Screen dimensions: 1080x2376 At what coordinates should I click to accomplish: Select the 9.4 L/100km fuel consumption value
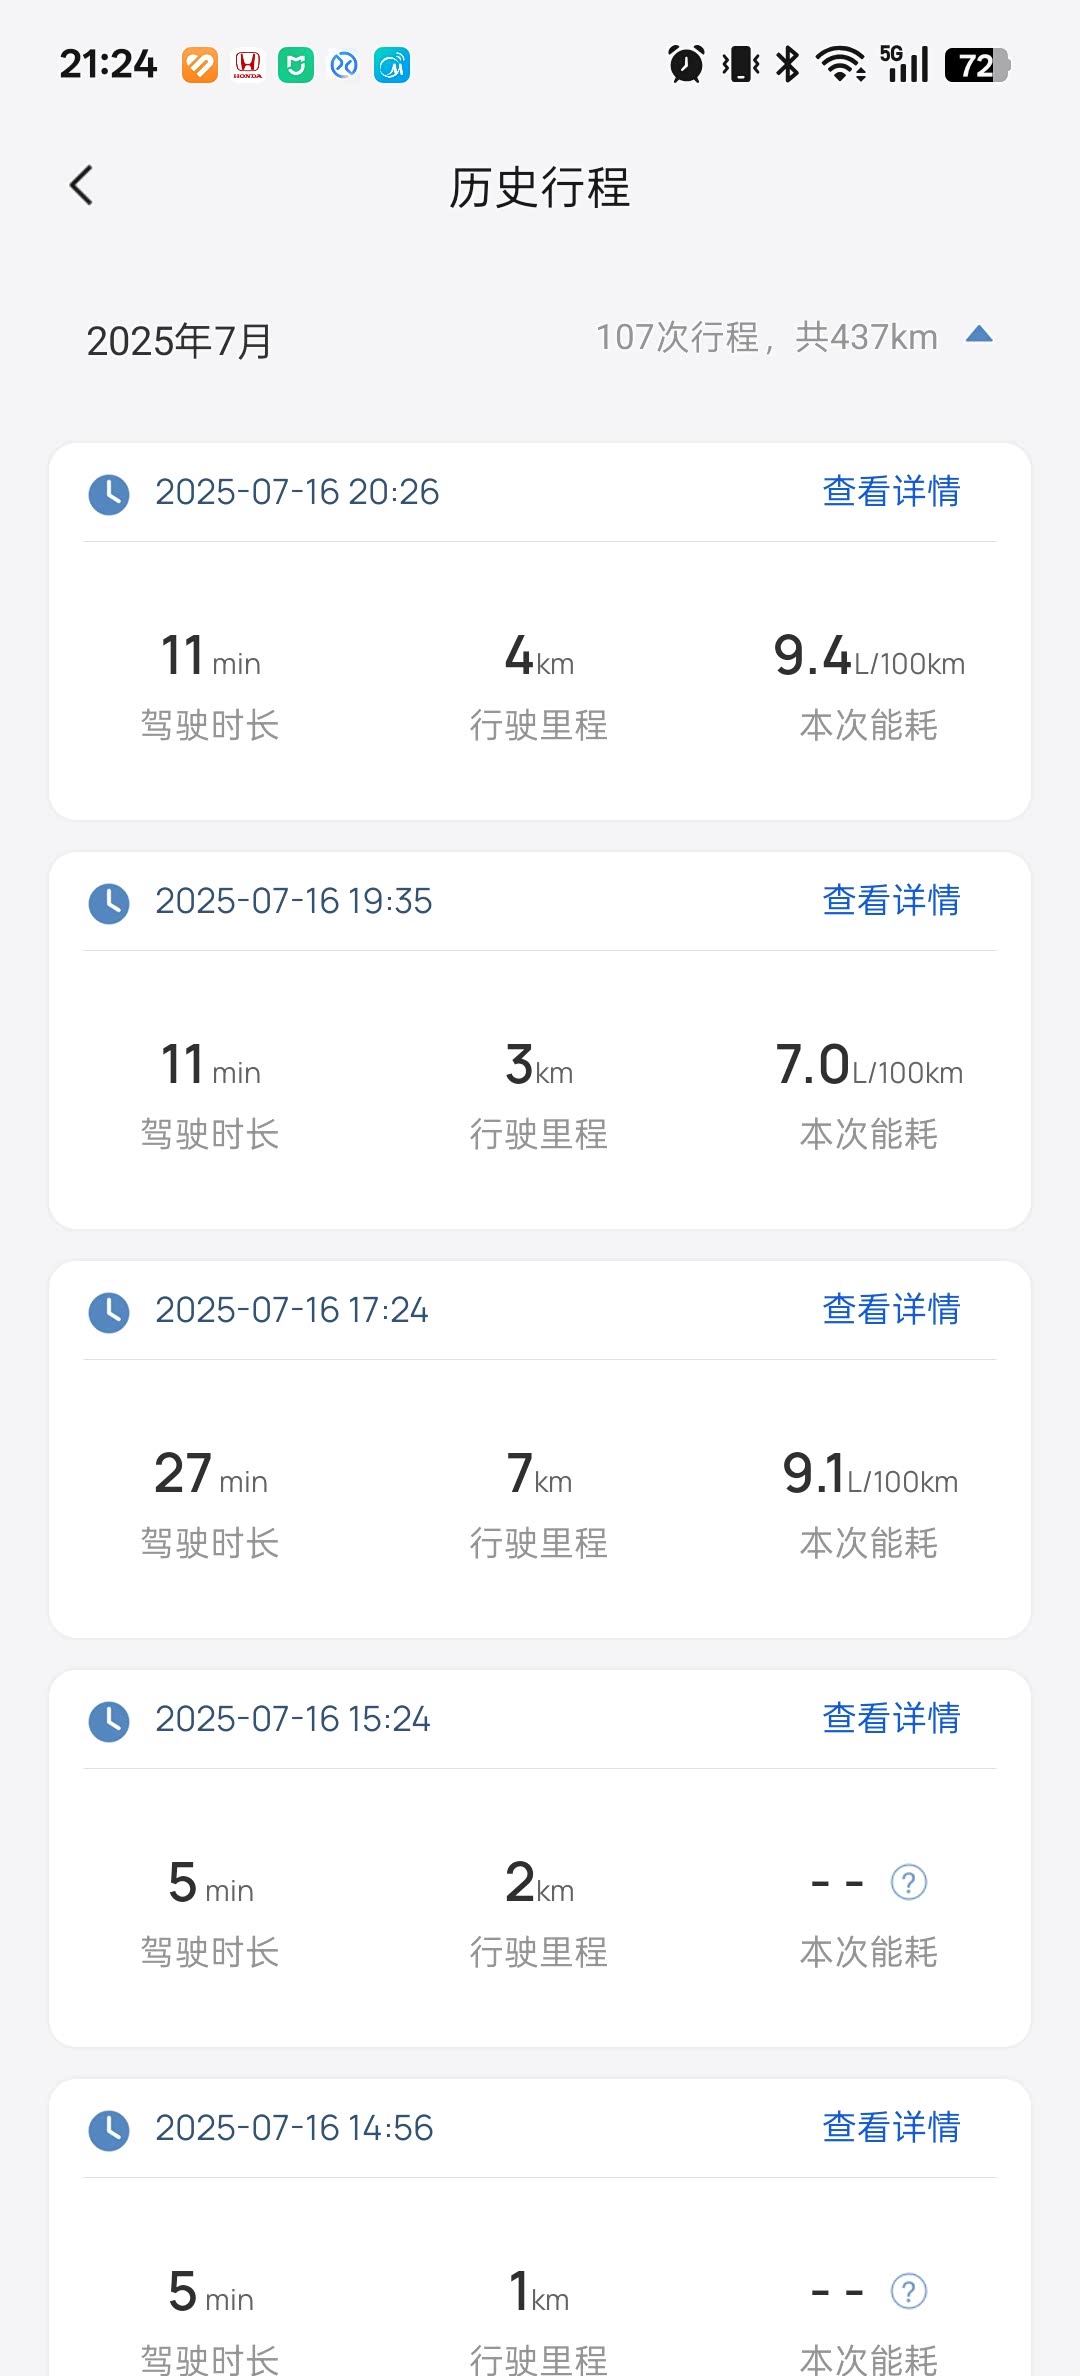pyautogui.click(x=868, y=657)
